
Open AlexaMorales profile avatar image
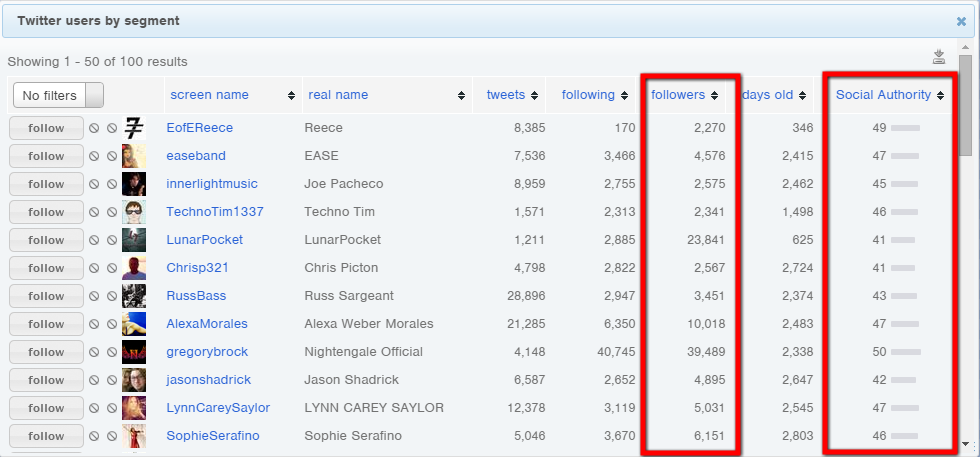[x=134, y=324]
